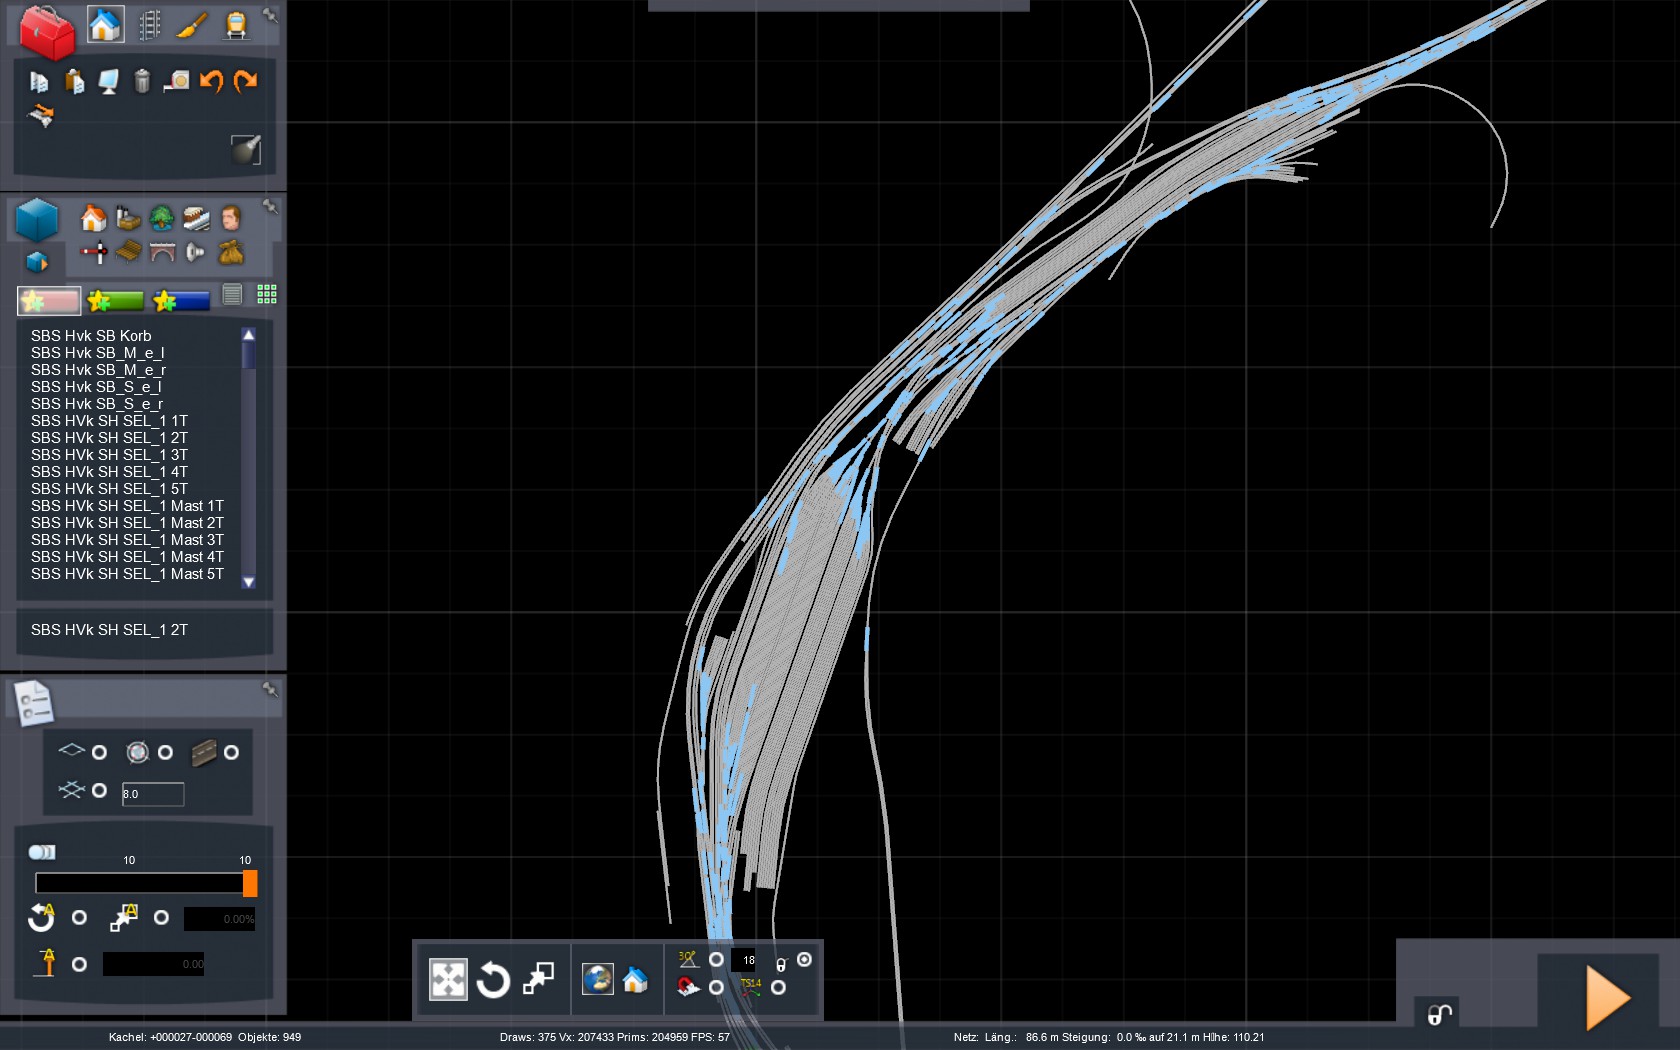The height and width of the screenshot is (1050, 1680).
Task: Select 'SBS HVk SH SEL_1 Mast 3T'
Action: [x=127, y=540]
